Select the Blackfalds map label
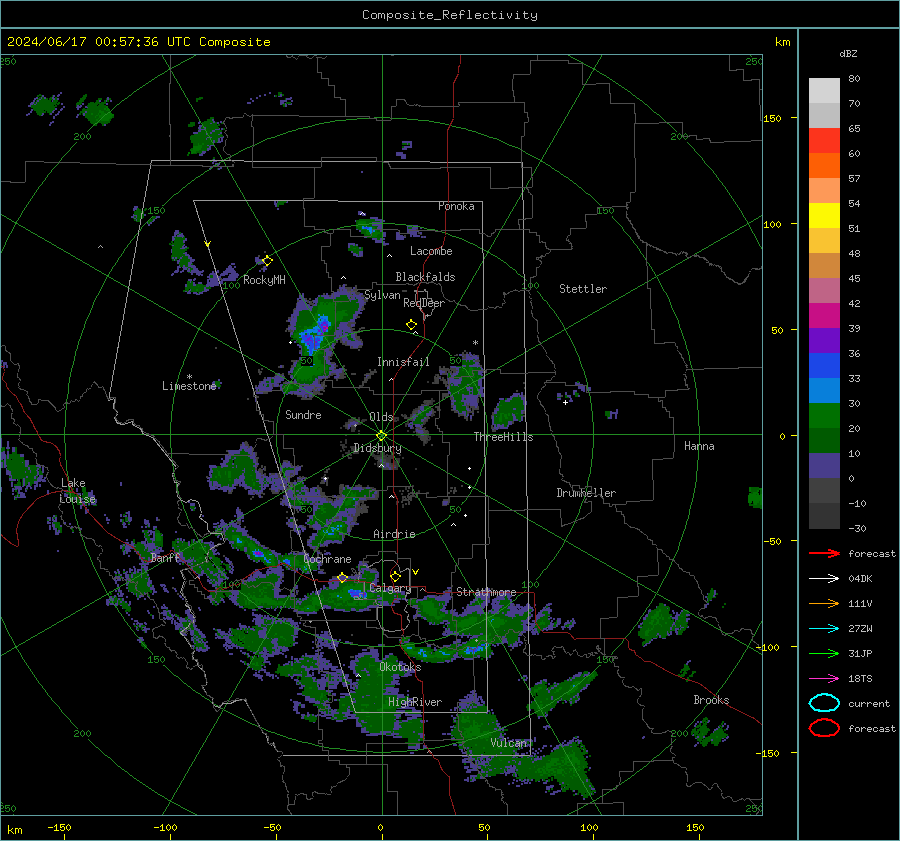This screenshot has height=841, width=900. click(425, 277)
